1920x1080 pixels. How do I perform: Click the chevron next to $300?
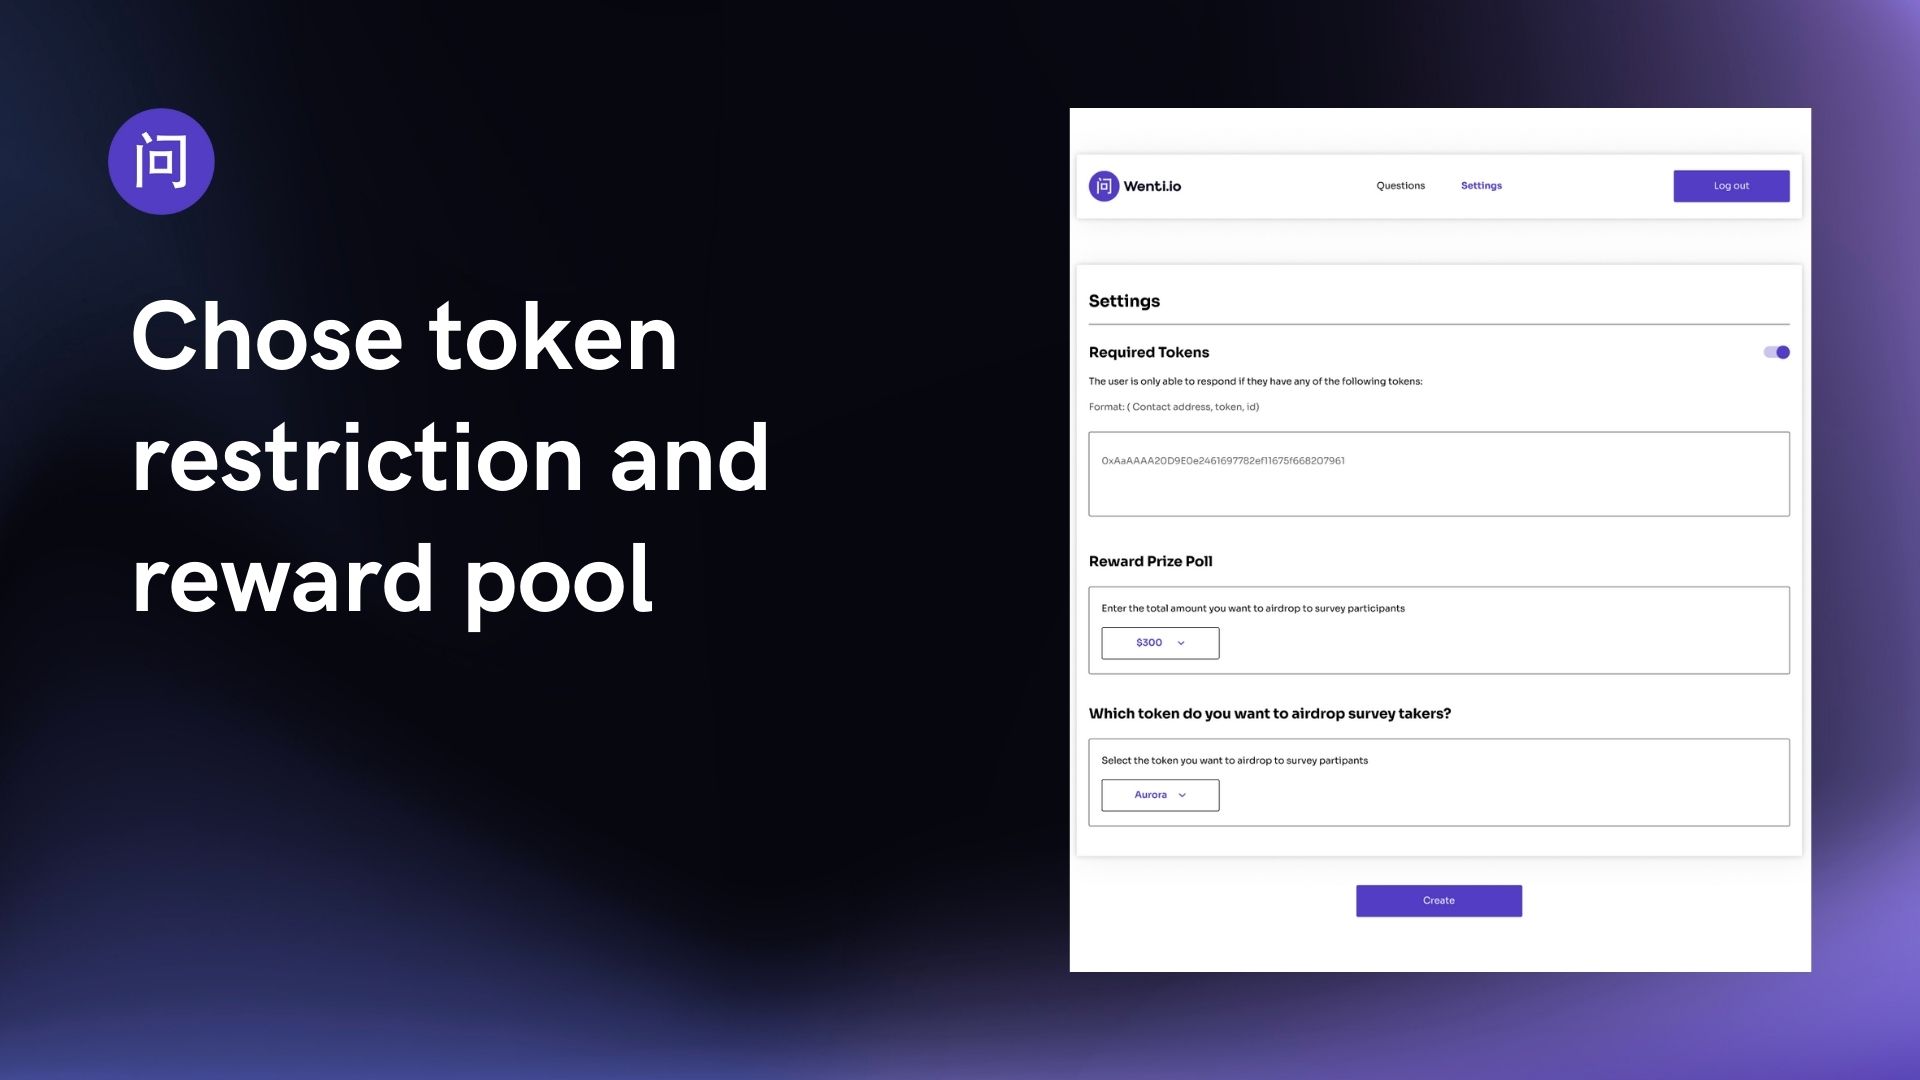point(1181,643)
